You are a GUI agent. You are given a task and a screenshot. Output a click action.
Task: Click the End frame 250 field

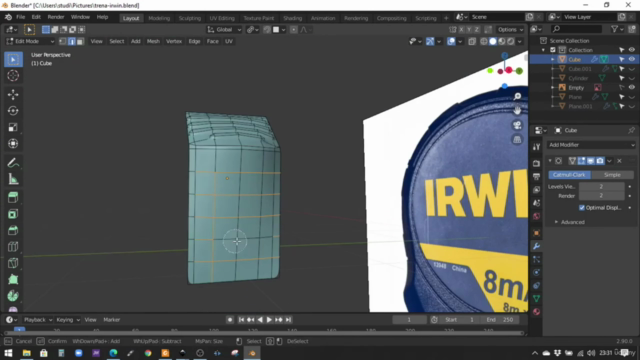click(x=501, y=320)
